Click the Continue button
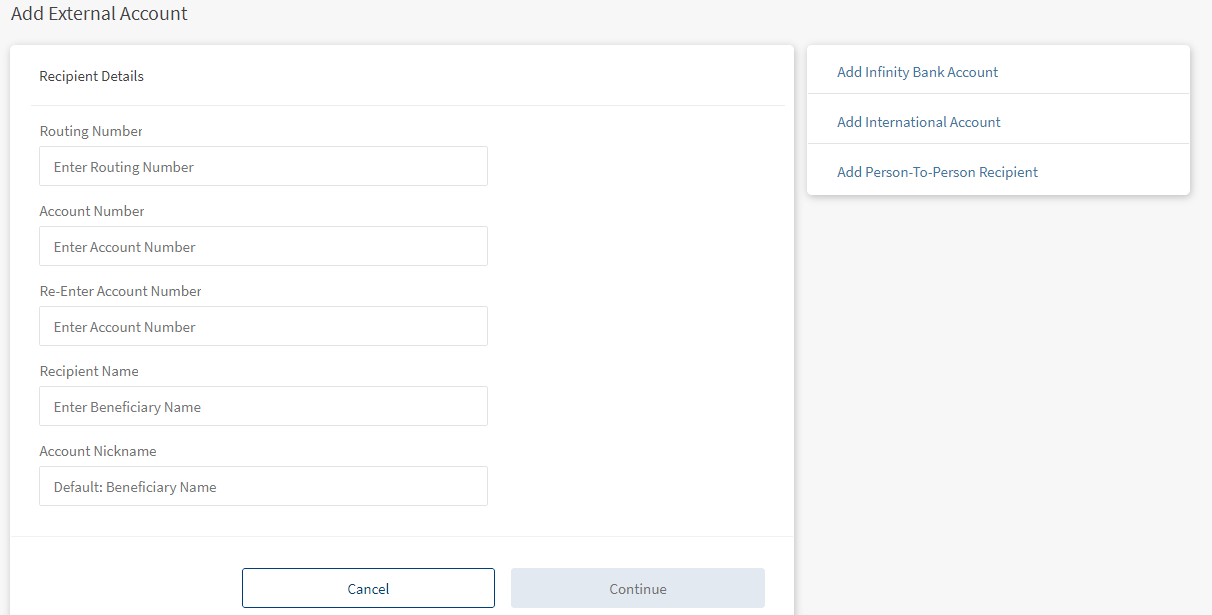 (x=637, y=588)
